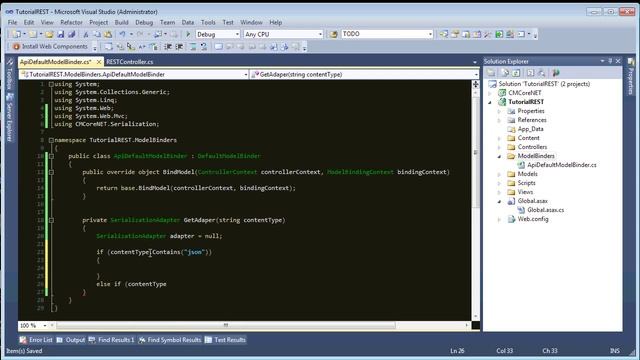Click the Undo arrow icon
640x360 pixels.
pos(122,34)
